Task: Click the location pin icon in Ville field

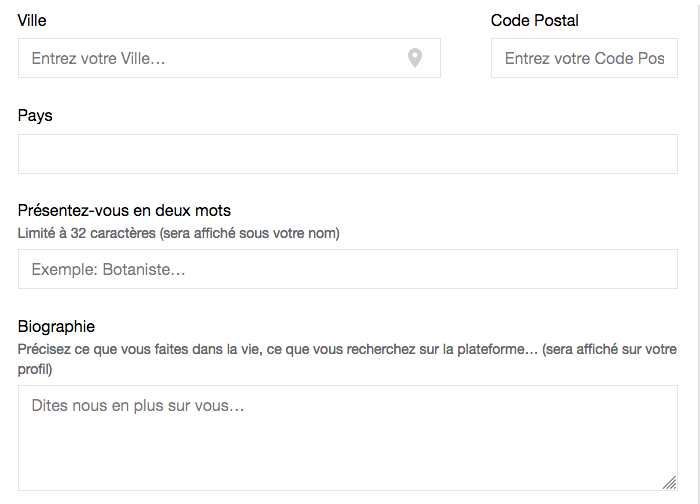Action: (415, 58)
